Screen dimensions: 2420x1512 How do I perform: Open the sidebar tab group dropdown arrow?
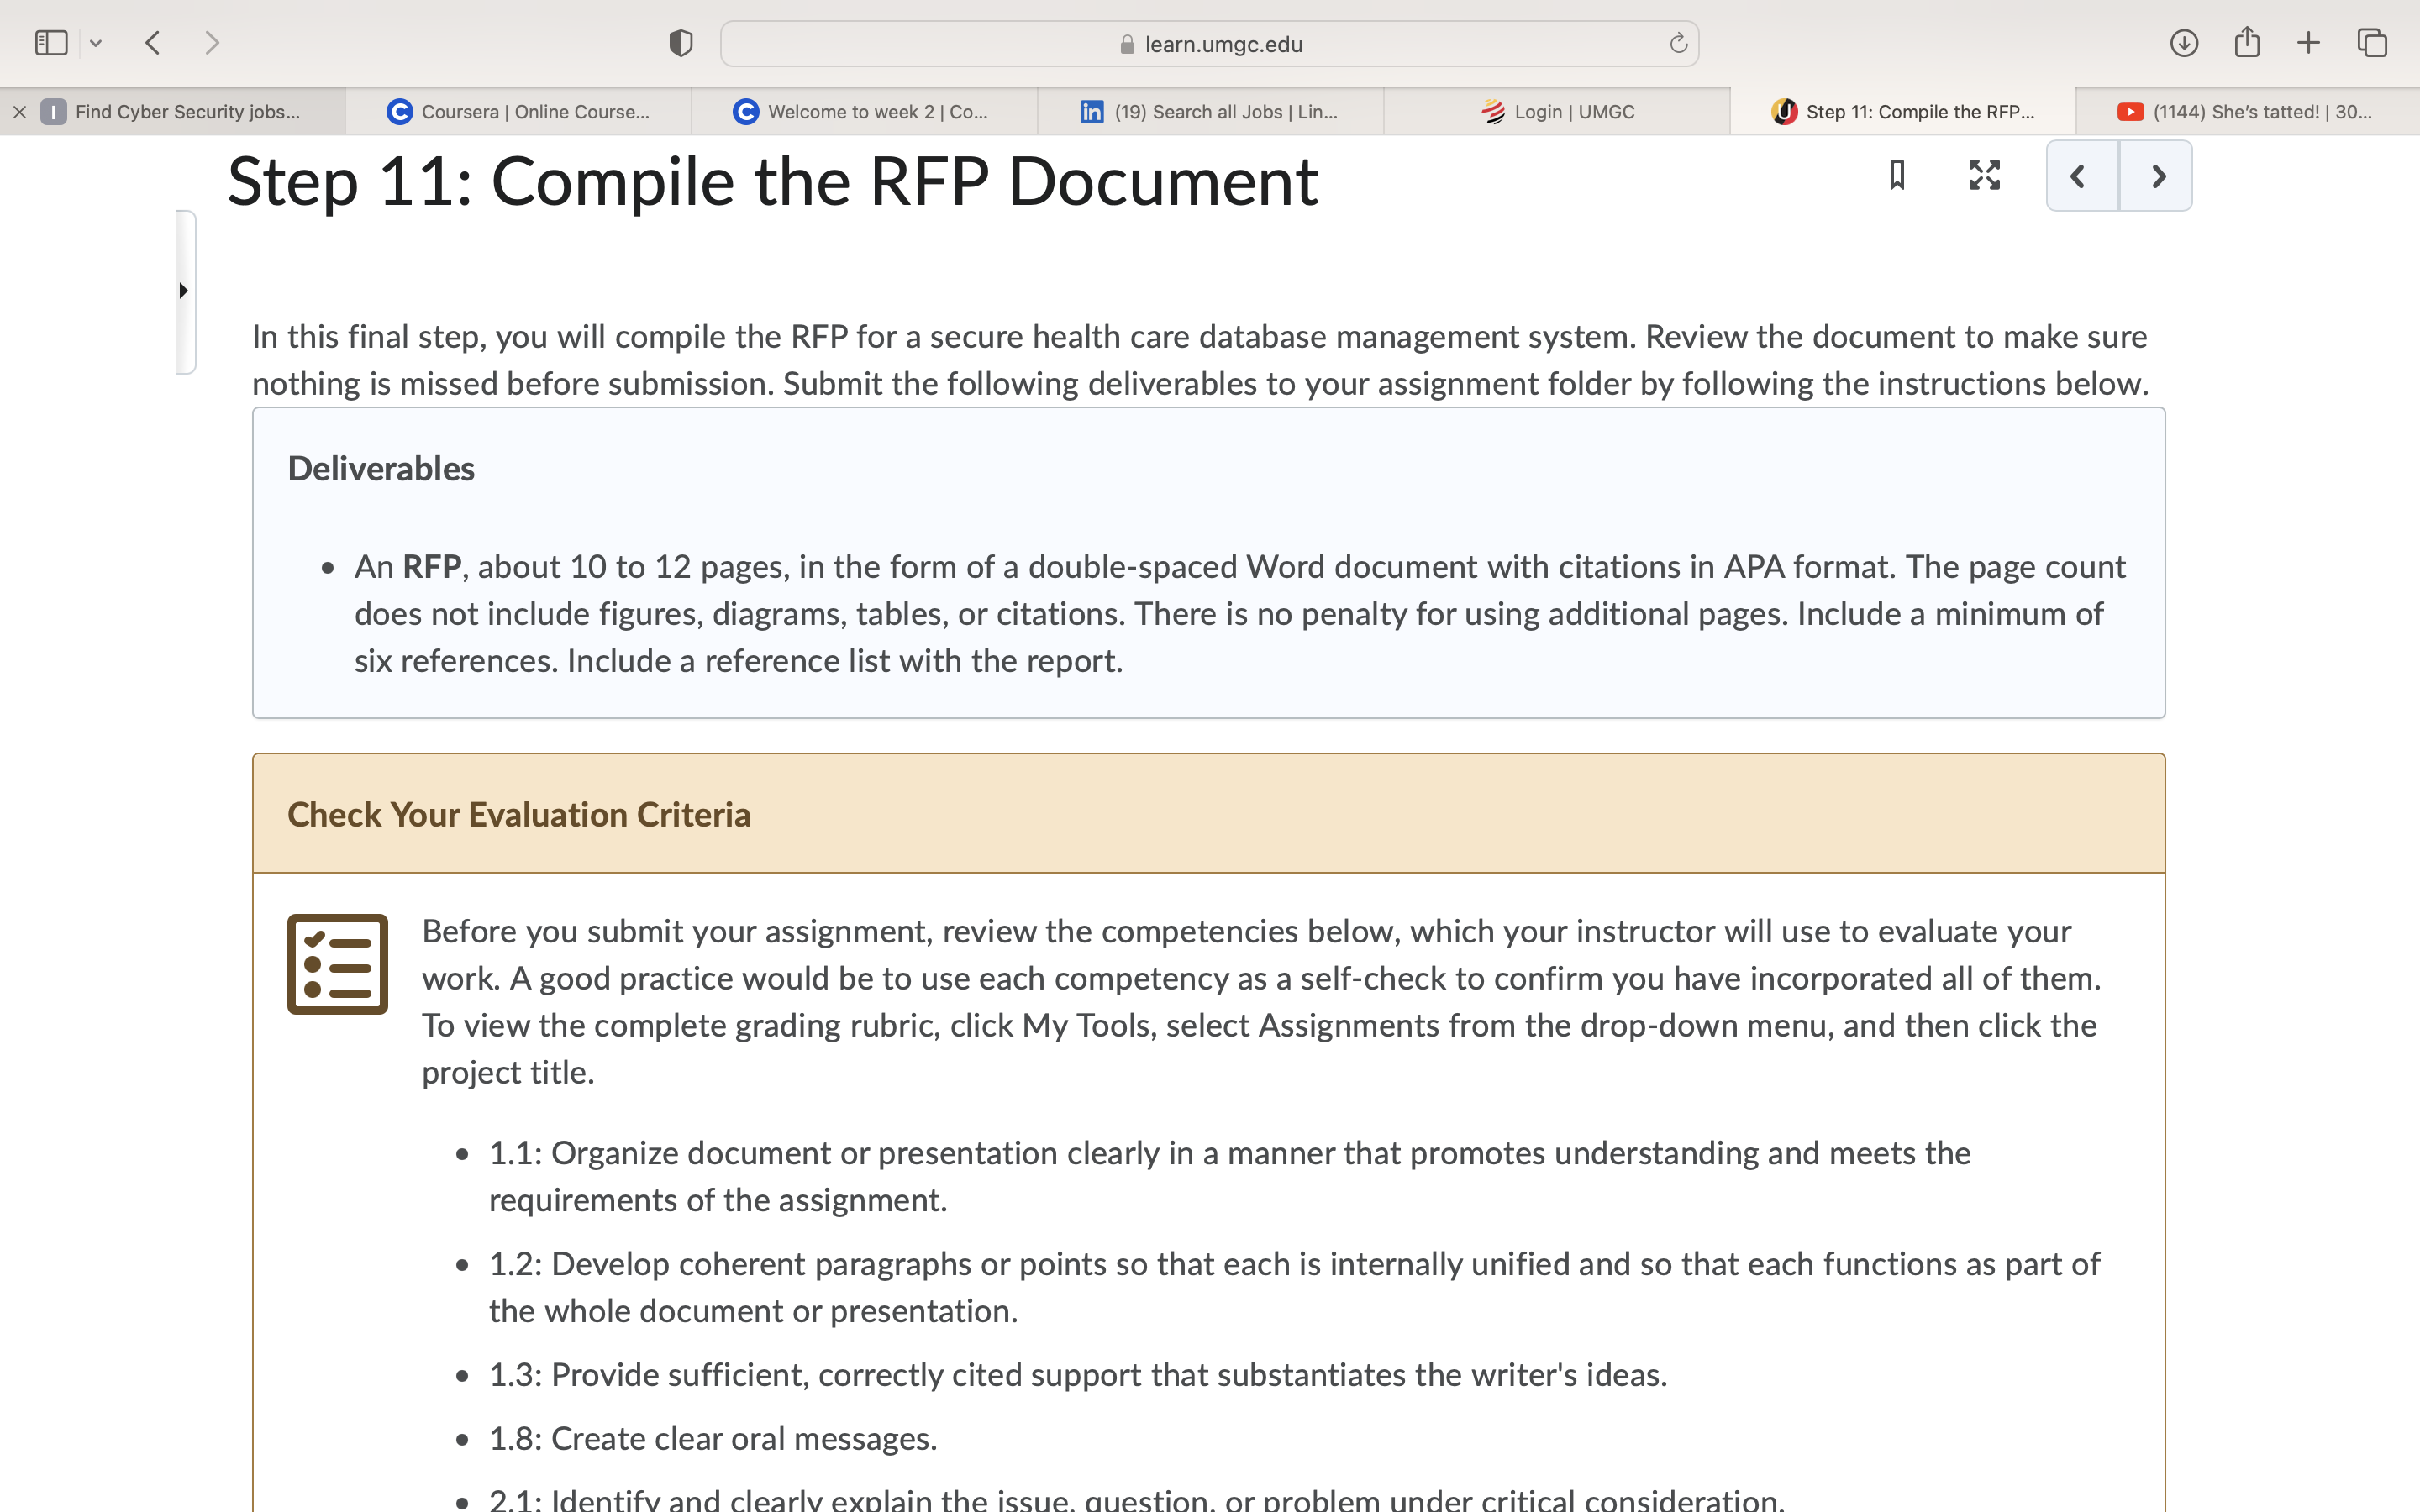click(96, 43)
